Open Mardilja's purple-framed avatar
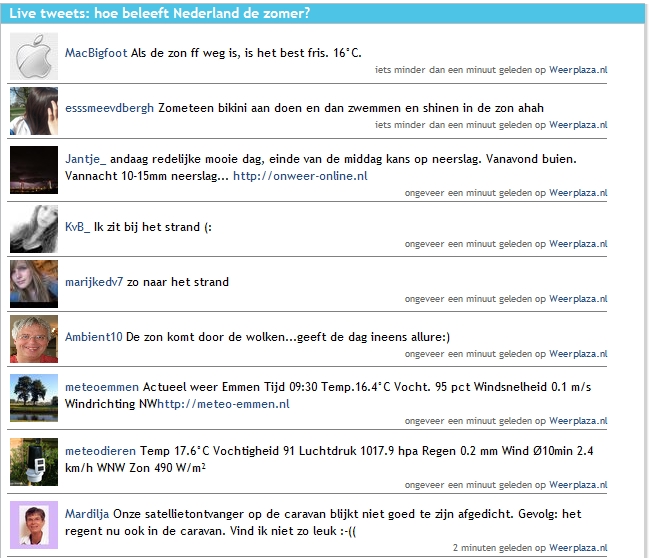649x558 pixels. [x=34, y=525]
